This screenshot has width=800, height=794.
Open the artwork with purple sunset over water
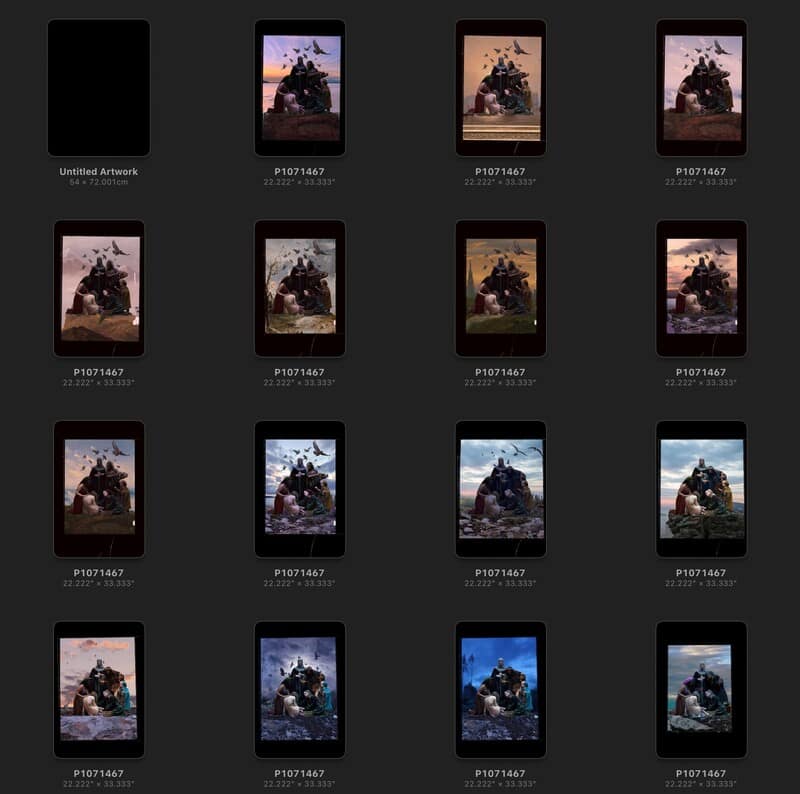(300, 88)
